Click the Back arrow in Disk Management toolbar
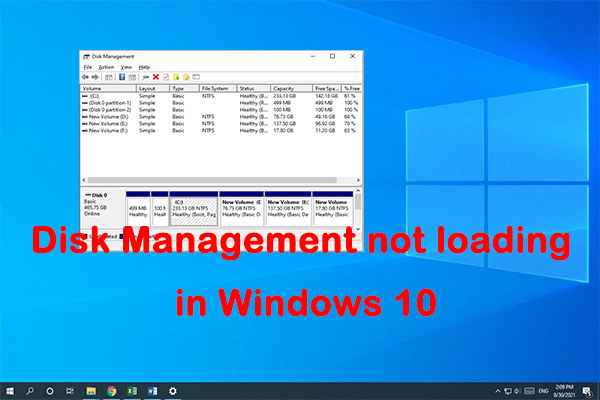This screenshot has height=400, width=600. [85, 77]
